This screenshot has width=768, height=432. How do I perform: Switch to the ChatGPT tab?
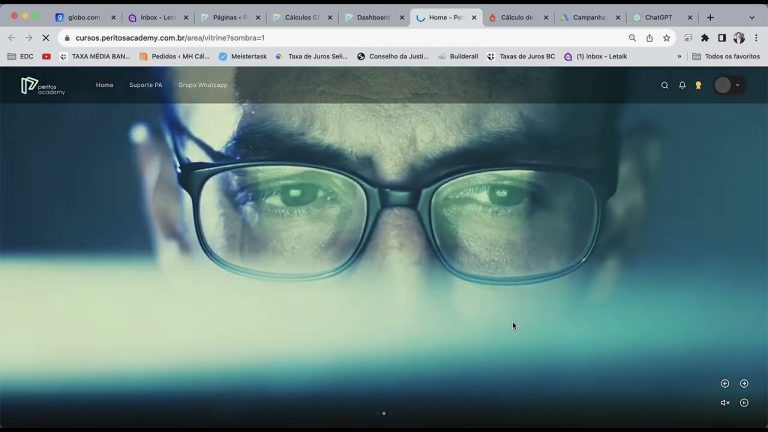coord(658,17)
